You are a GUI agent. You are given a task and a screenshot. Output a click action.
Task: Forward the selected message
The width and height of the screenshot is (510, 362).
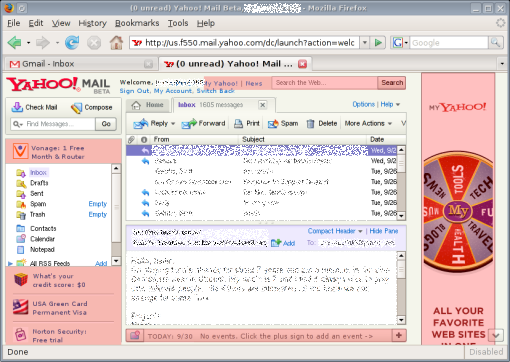[x=203, y=123]
